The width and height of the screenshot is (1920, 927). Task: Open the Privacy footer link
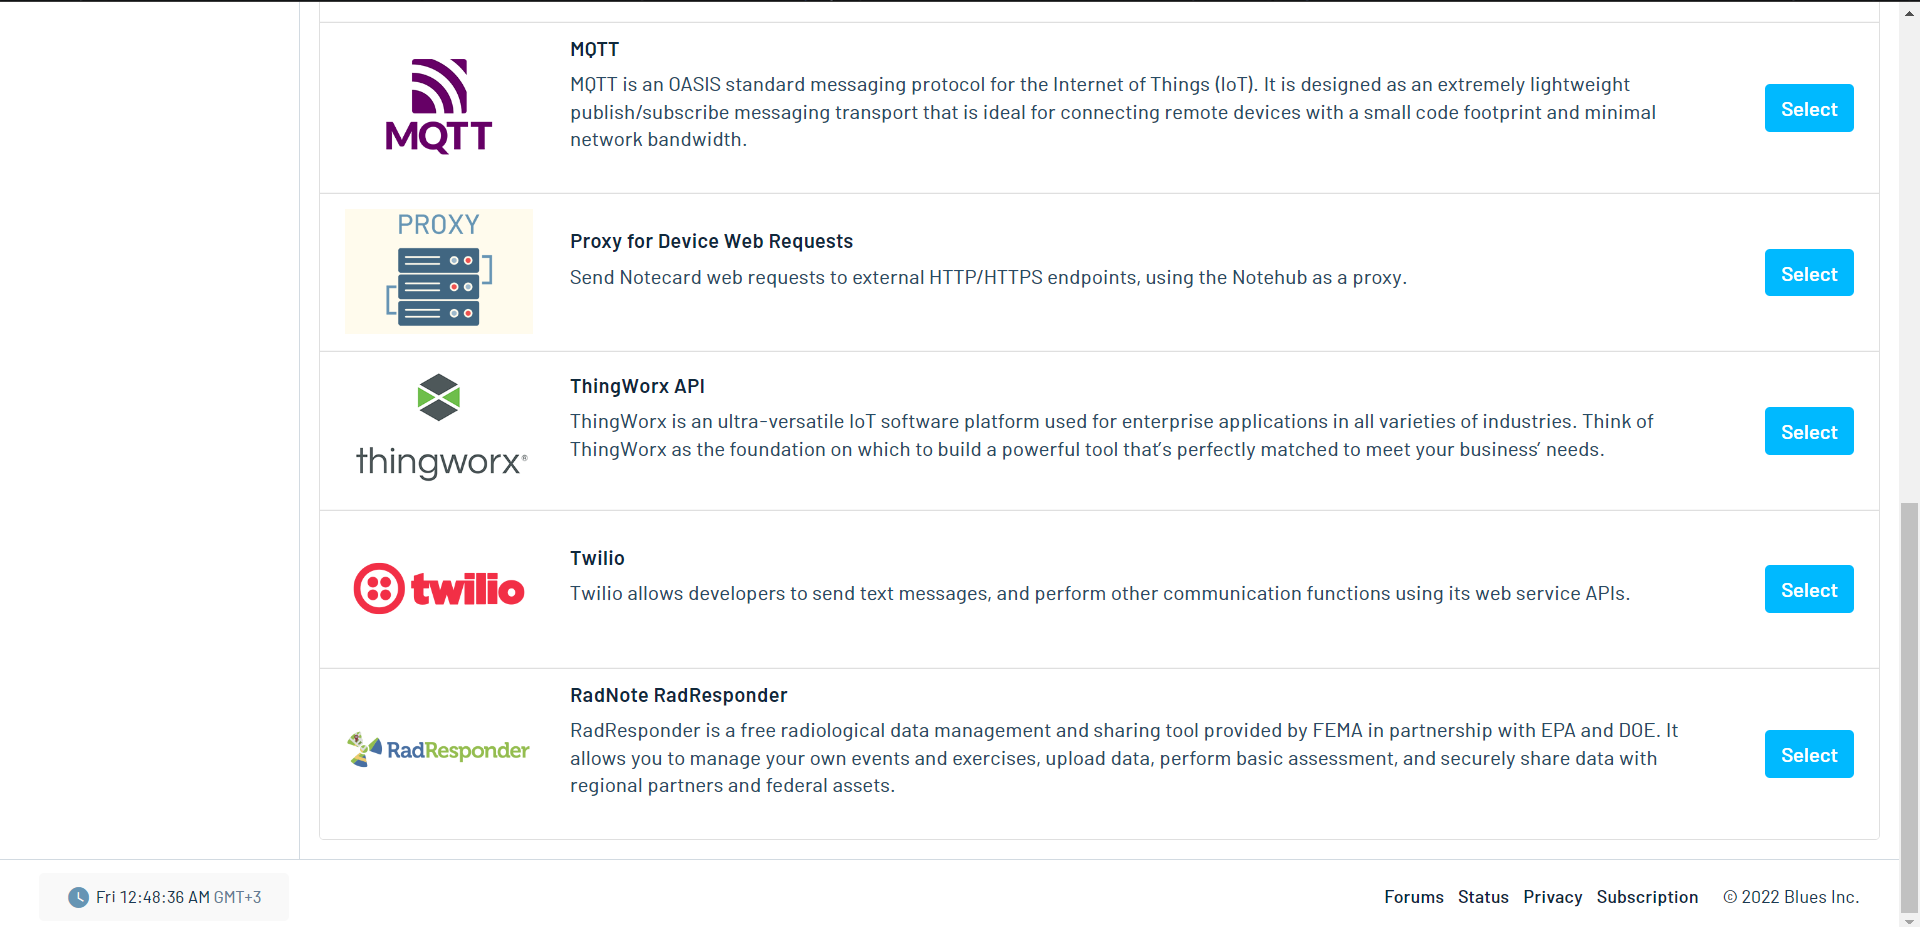click(x=1552, y=897)
